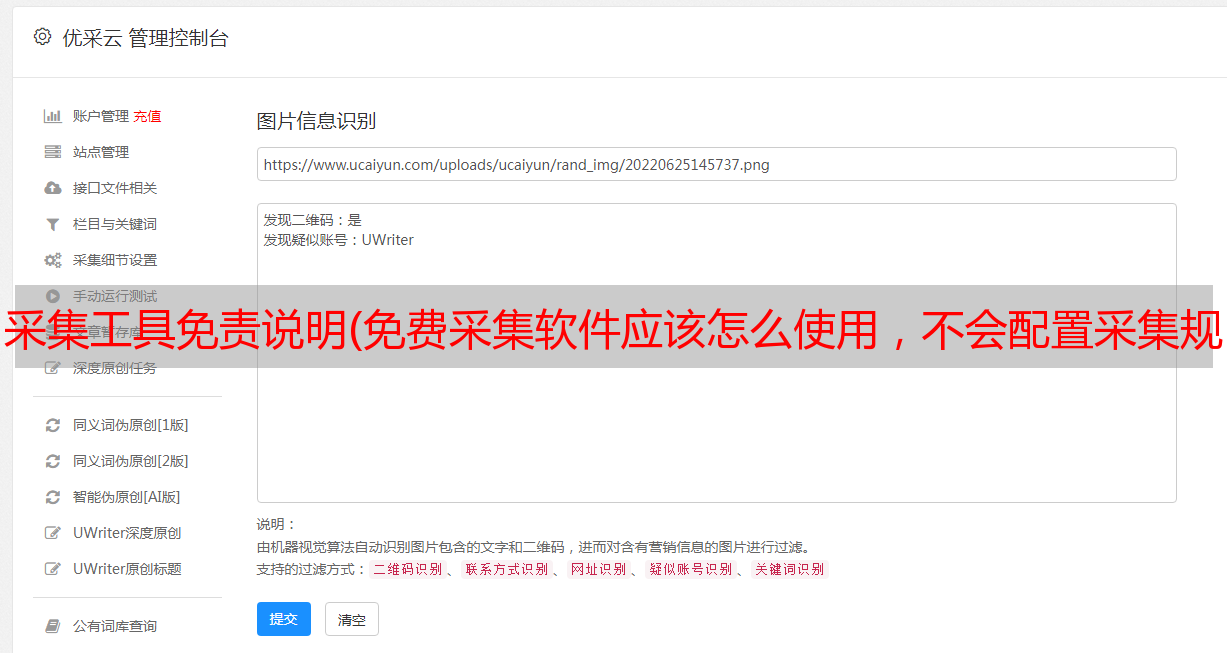
Task: Open 站点管理 menu item
Action: coord(101,152)
